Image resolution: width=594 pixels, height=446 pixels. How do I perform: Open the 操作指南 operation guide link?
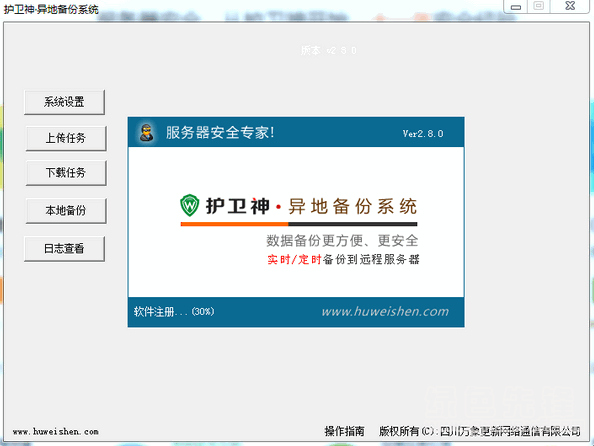pos(344,431)
